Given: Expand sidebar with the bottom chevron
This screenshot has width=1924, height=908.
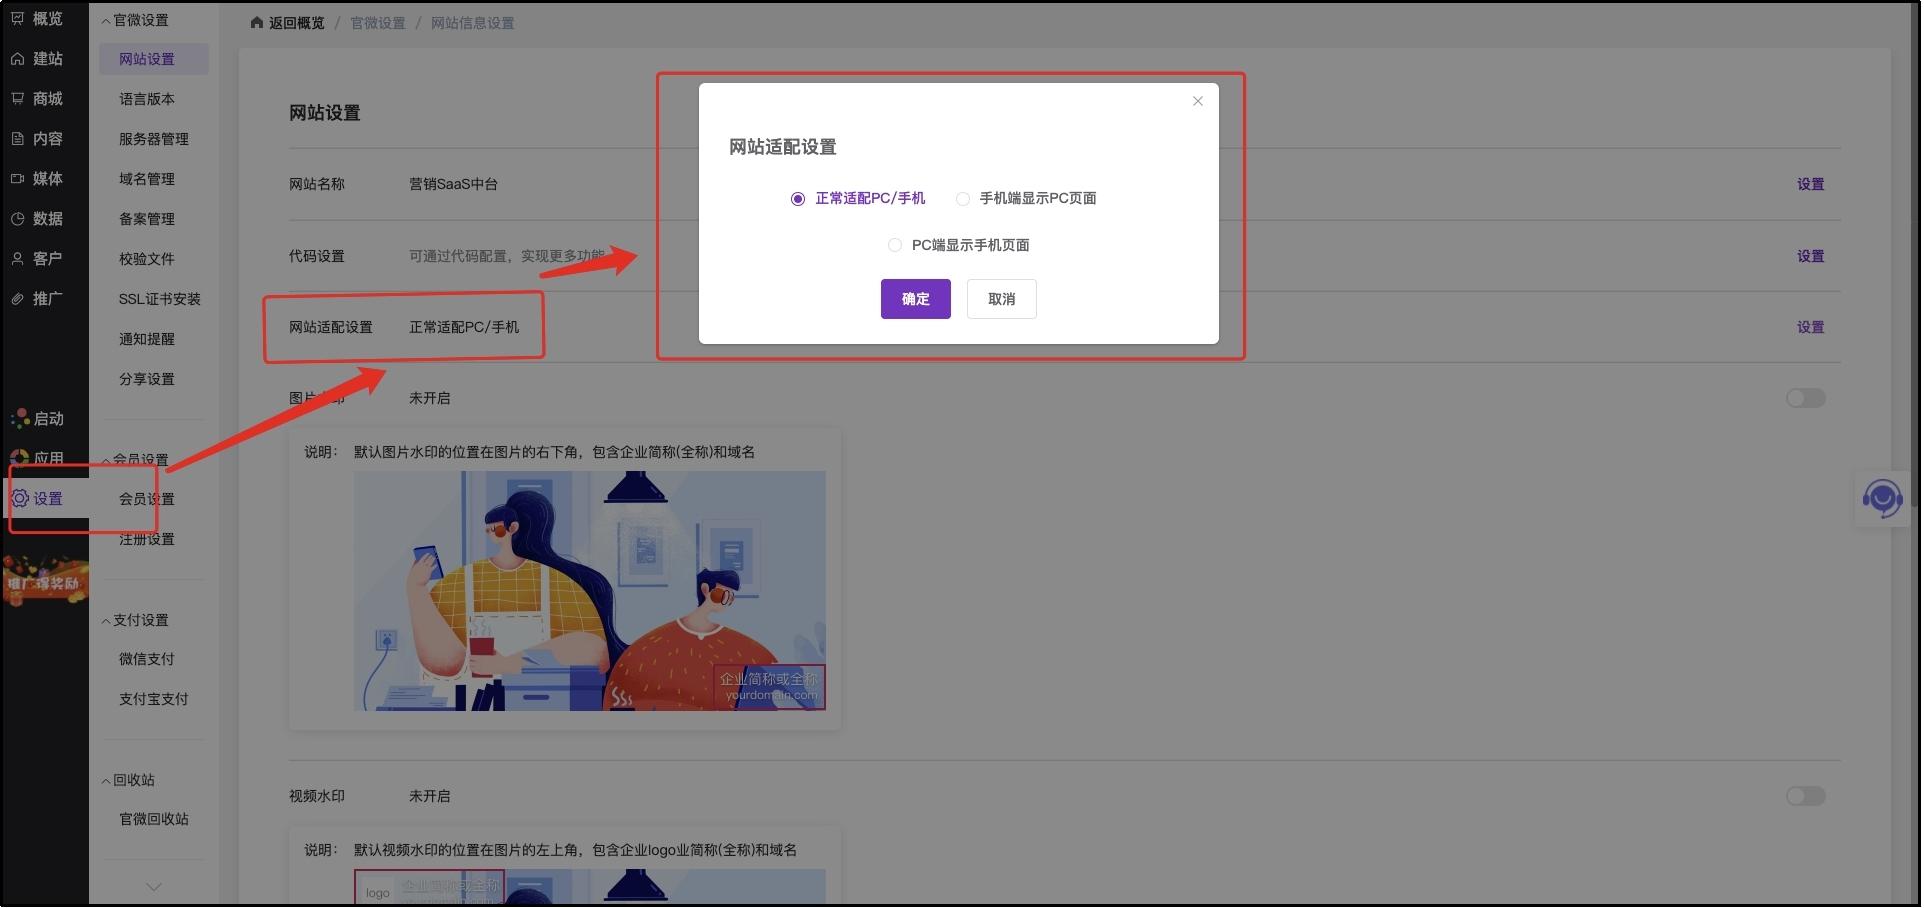Looking at the screenshot, I should [154, 887].
